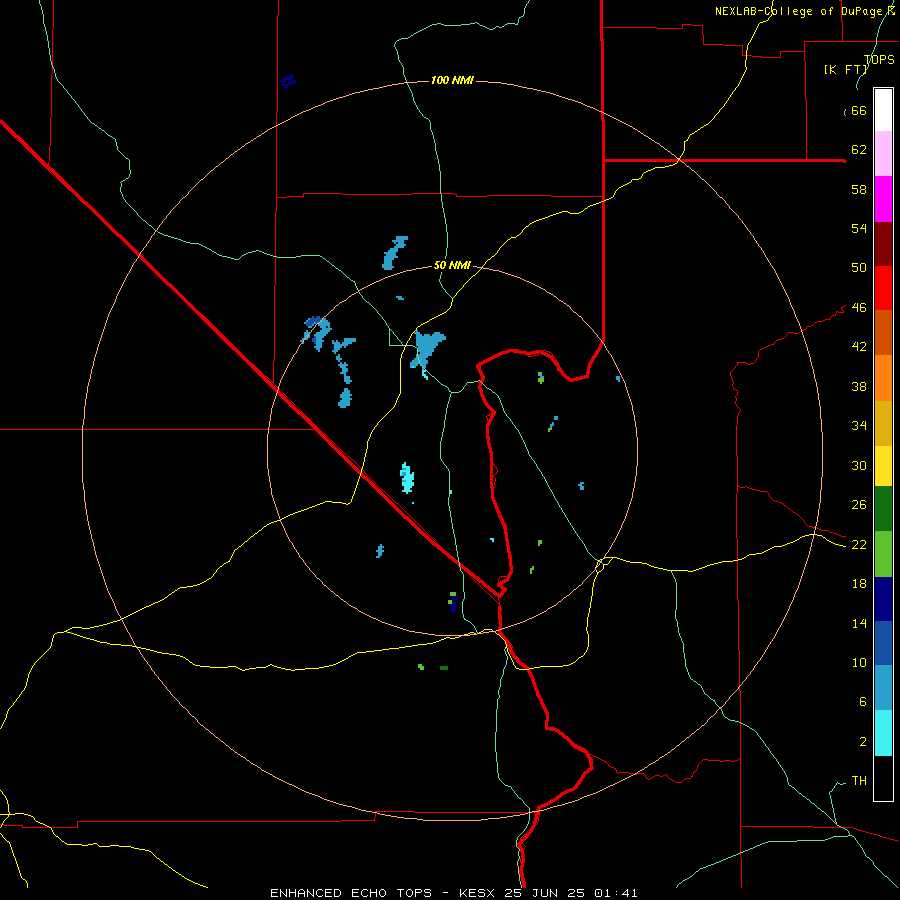900x900 pixels.
Task: Select the dark green 26 legend swatch
Action: pos(883,509)
